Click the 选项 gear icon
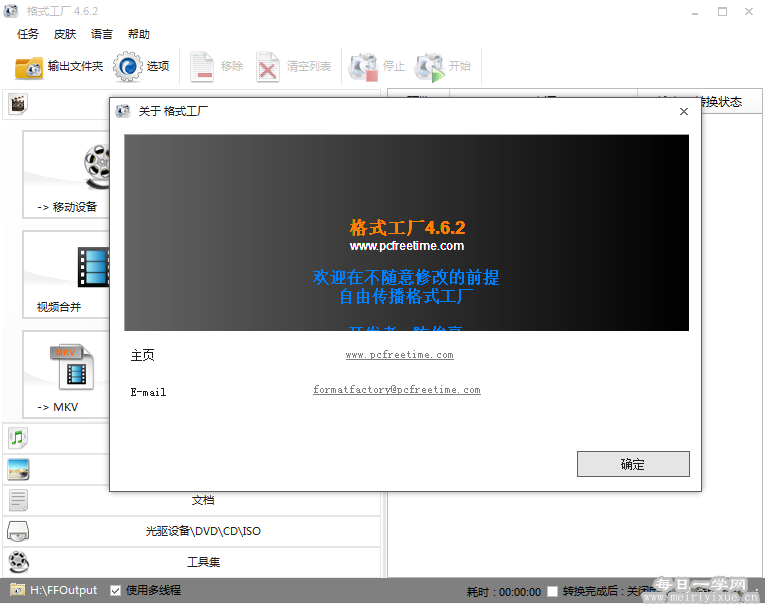The width and height of the screenshot is (765, 604). (x=128, y=66)
